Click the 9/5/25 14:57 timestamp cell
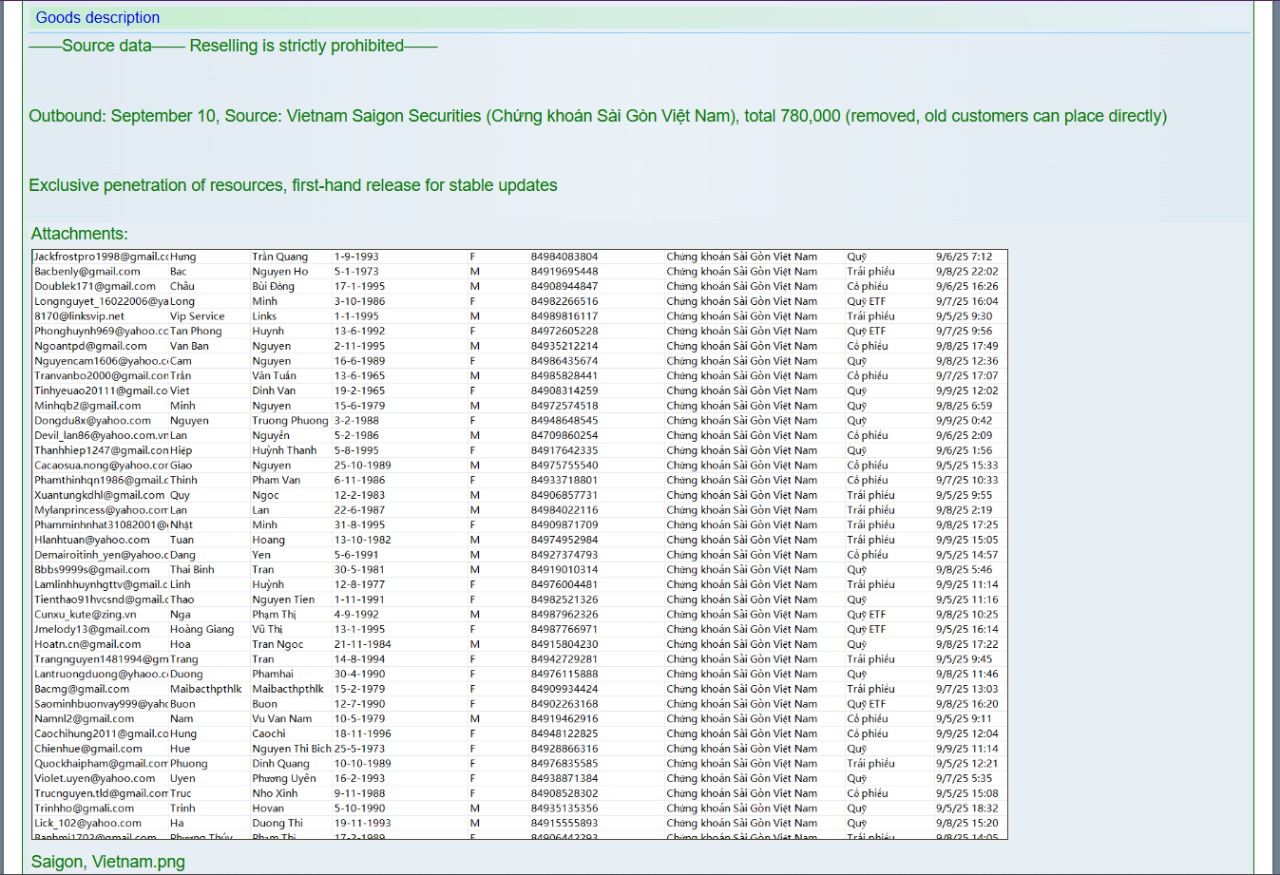 point(966,555)
